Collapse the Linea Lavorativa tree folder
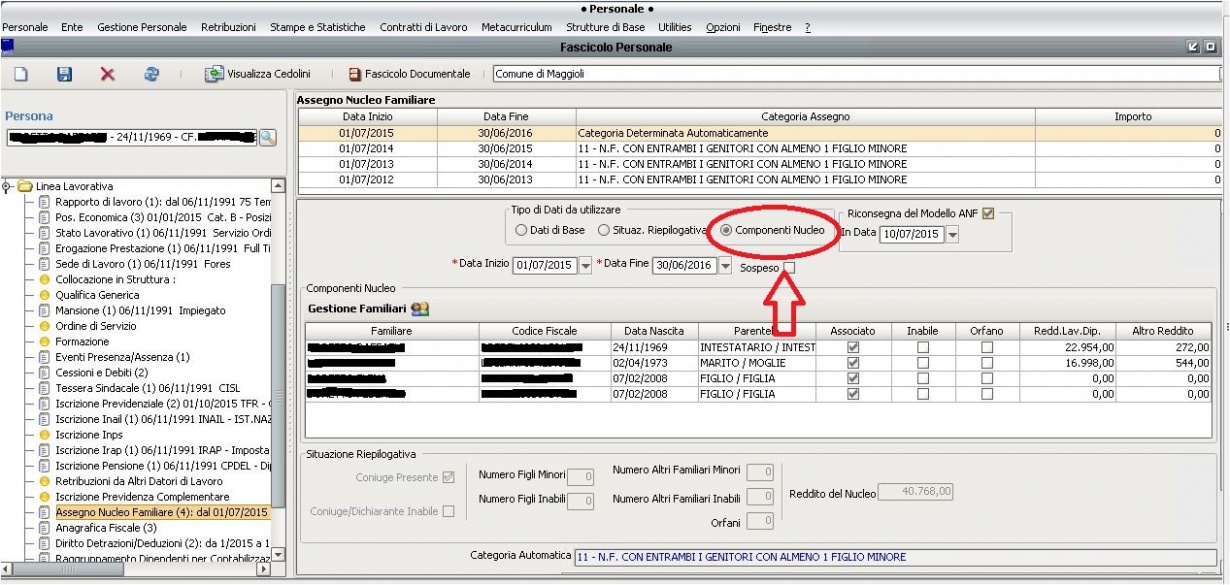The height and width of the screenshot is (585, 1230). pos(9,186)
